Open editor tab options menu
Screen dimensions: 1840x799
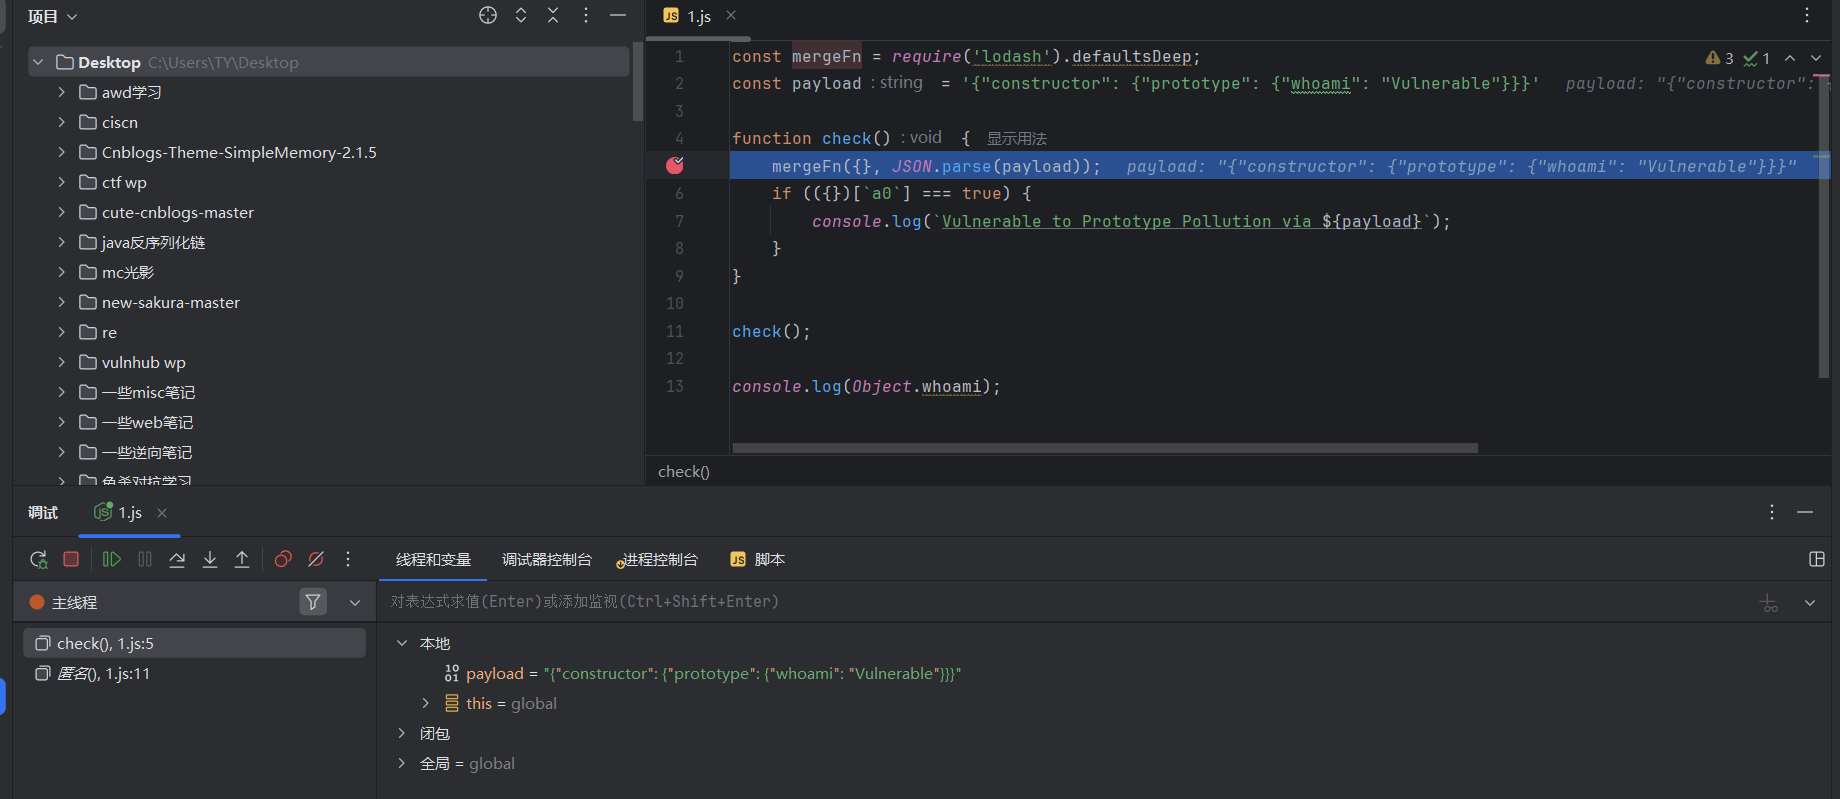tap(1807, 15)
